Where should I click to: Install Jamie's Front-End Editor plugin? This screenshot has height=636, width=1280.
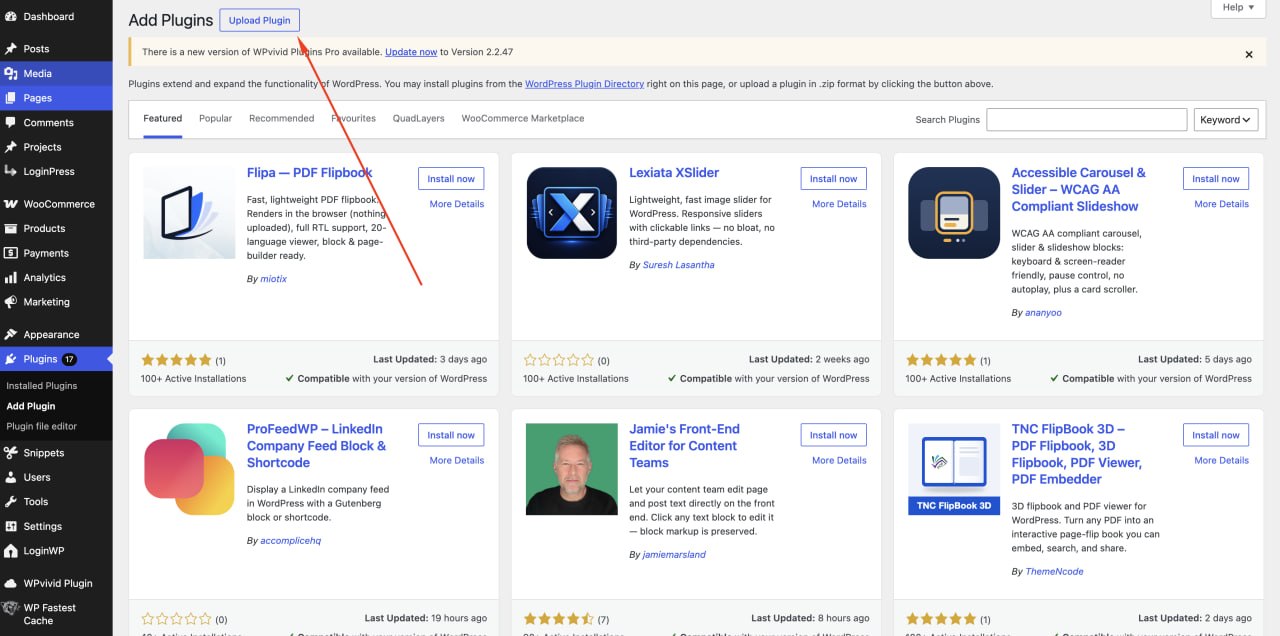[x=833, y=435]
